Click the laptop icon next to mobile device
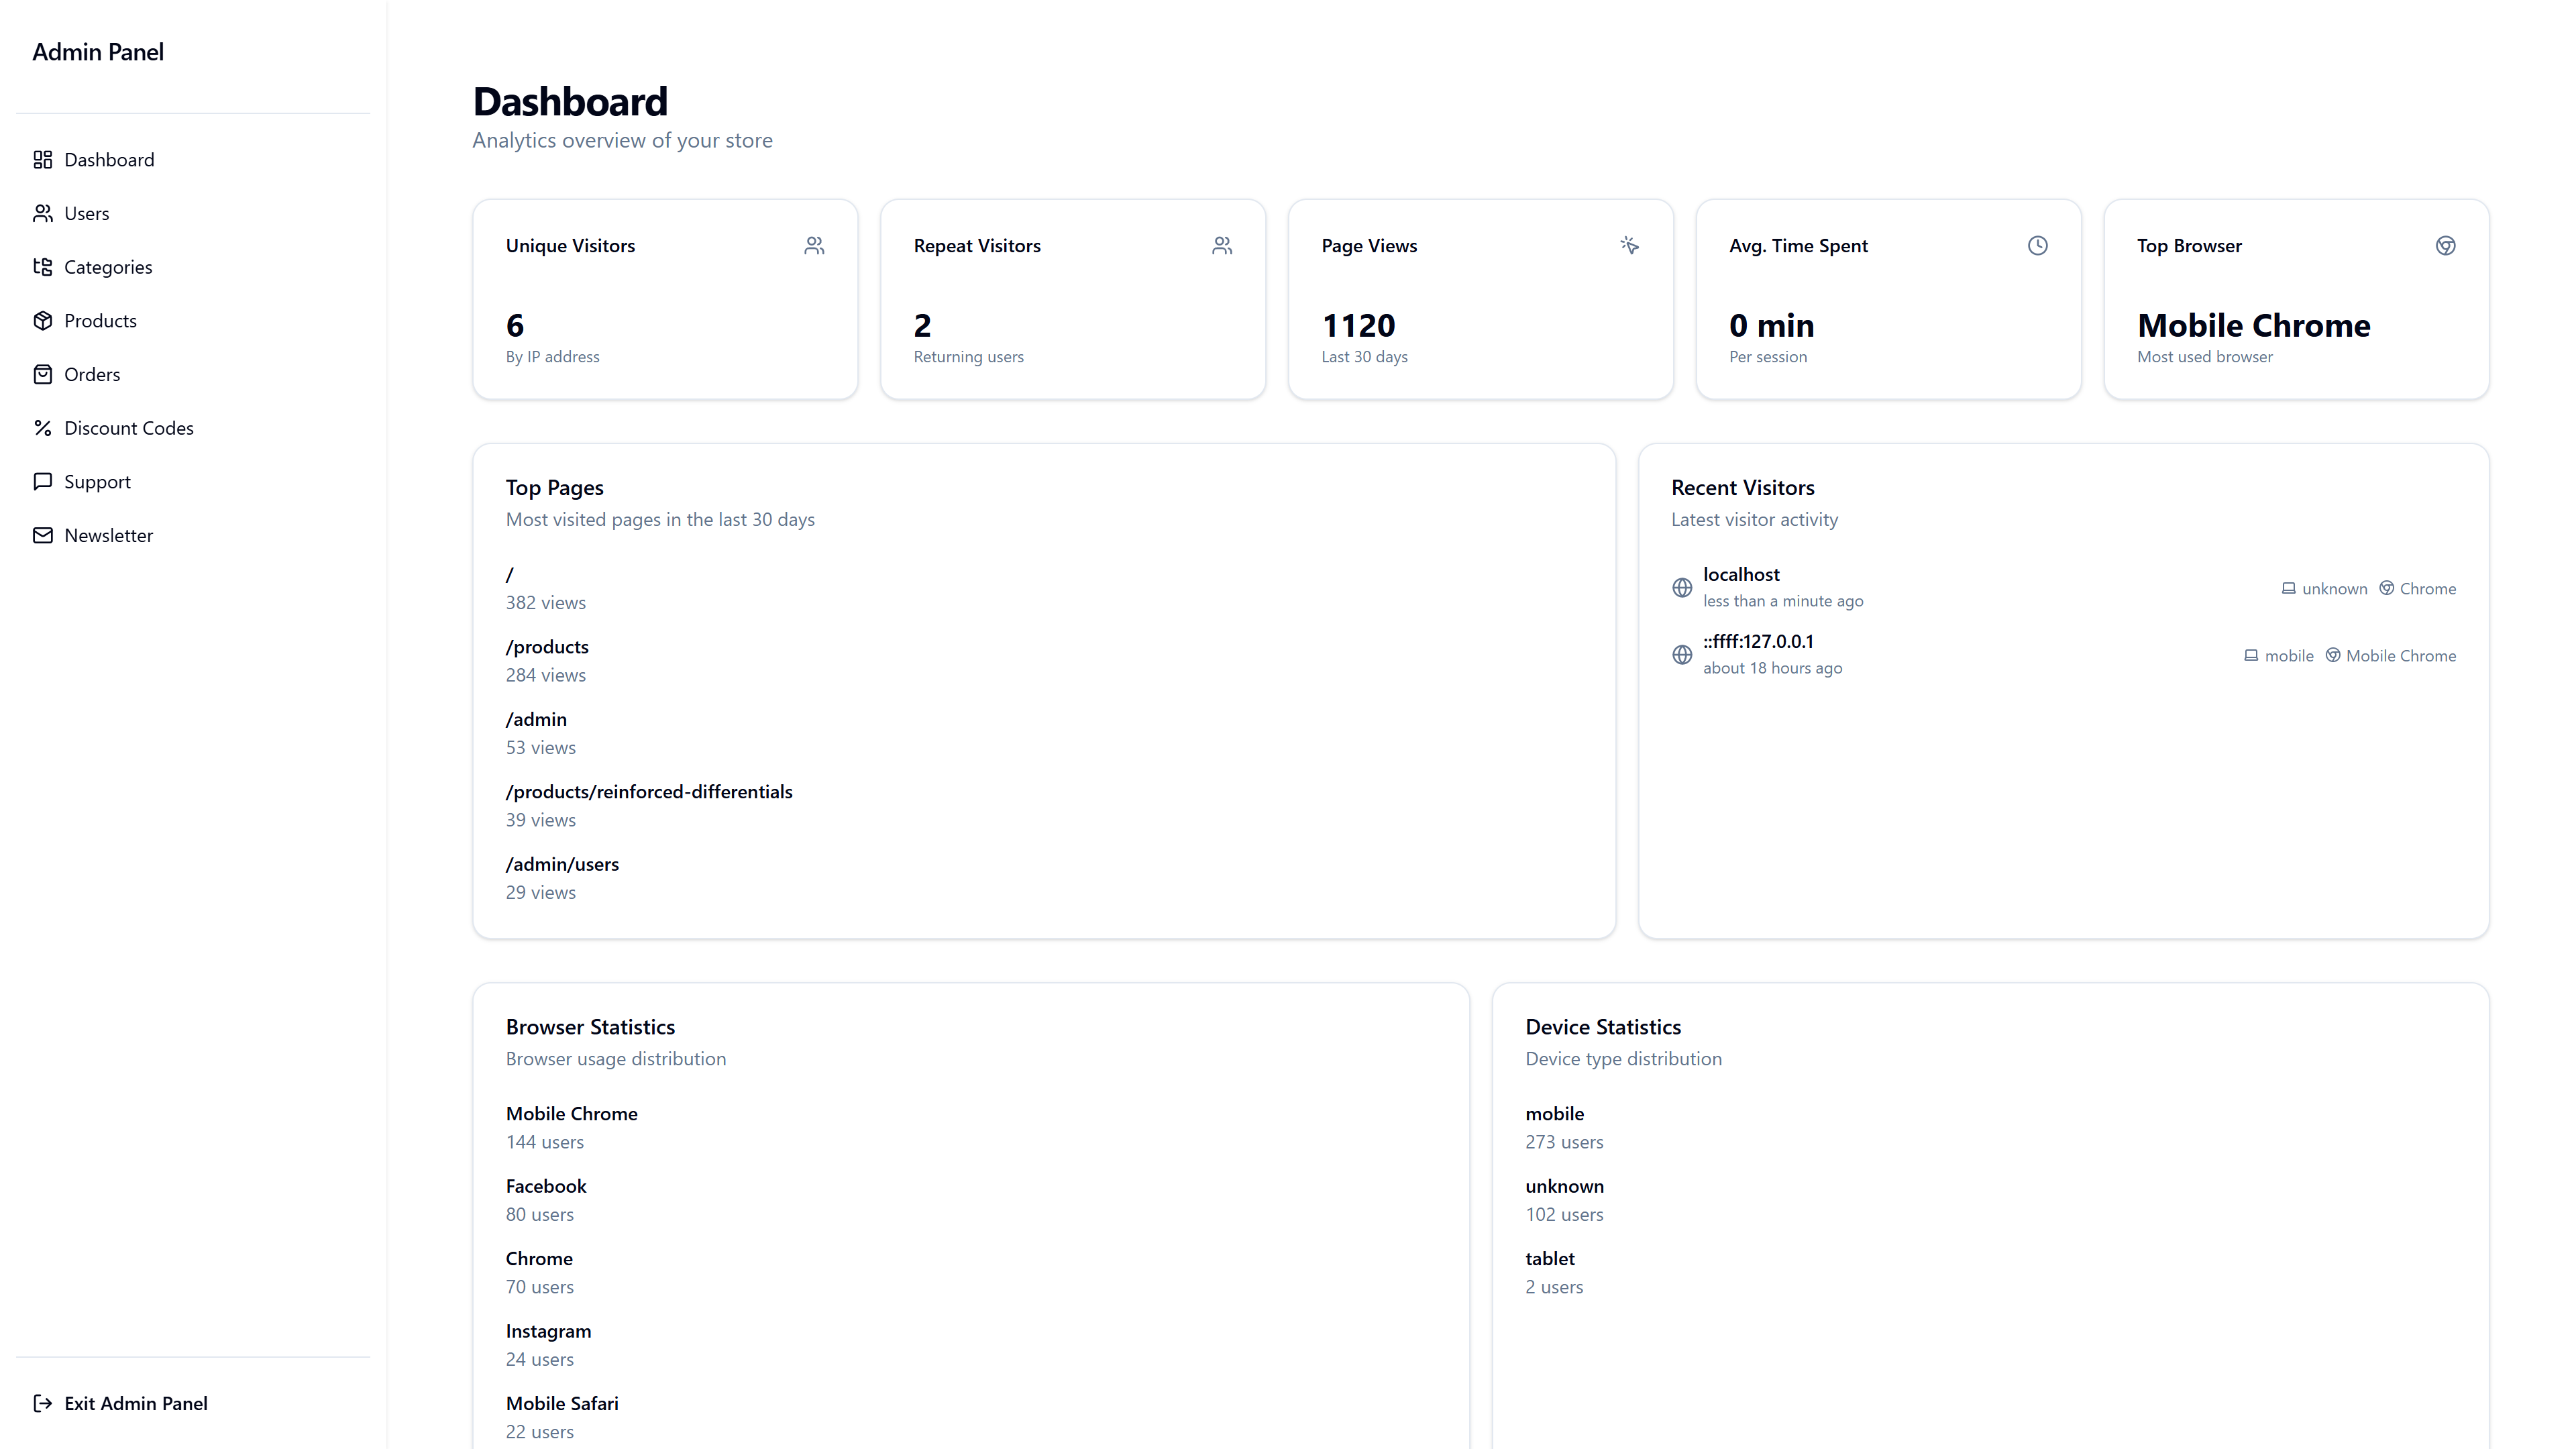The image size is (2576, 1449). [x=2250, y=655]
